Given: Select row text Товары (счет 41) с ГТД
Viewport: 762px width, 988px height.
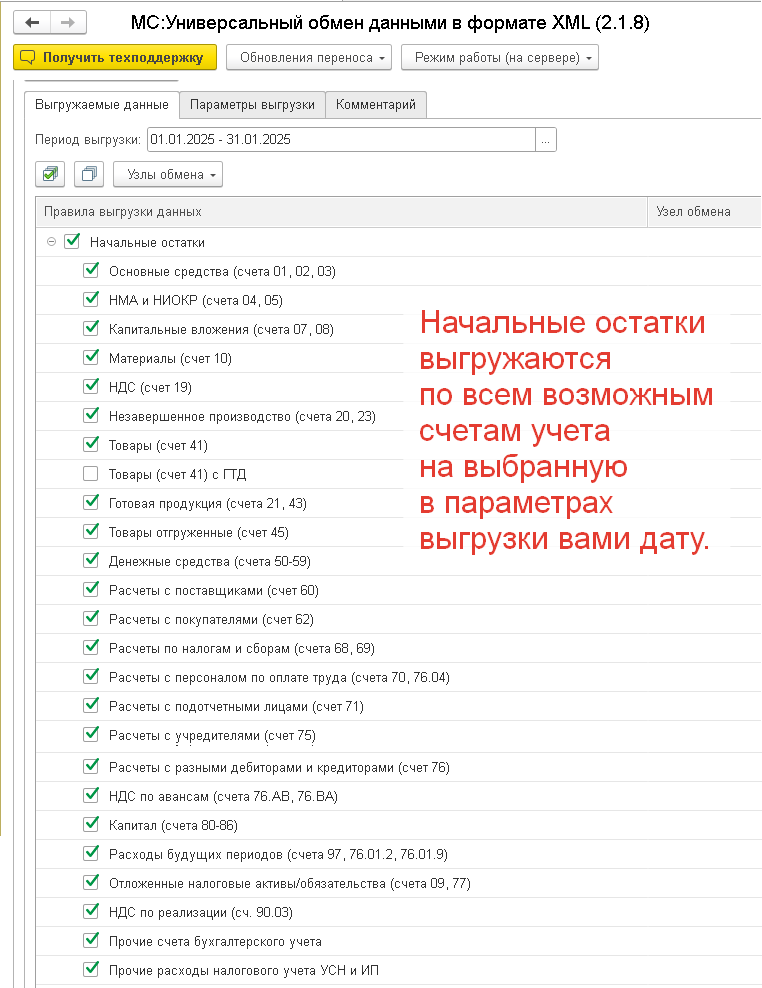Looking at the screenshot, I should [x=177, y=474].
